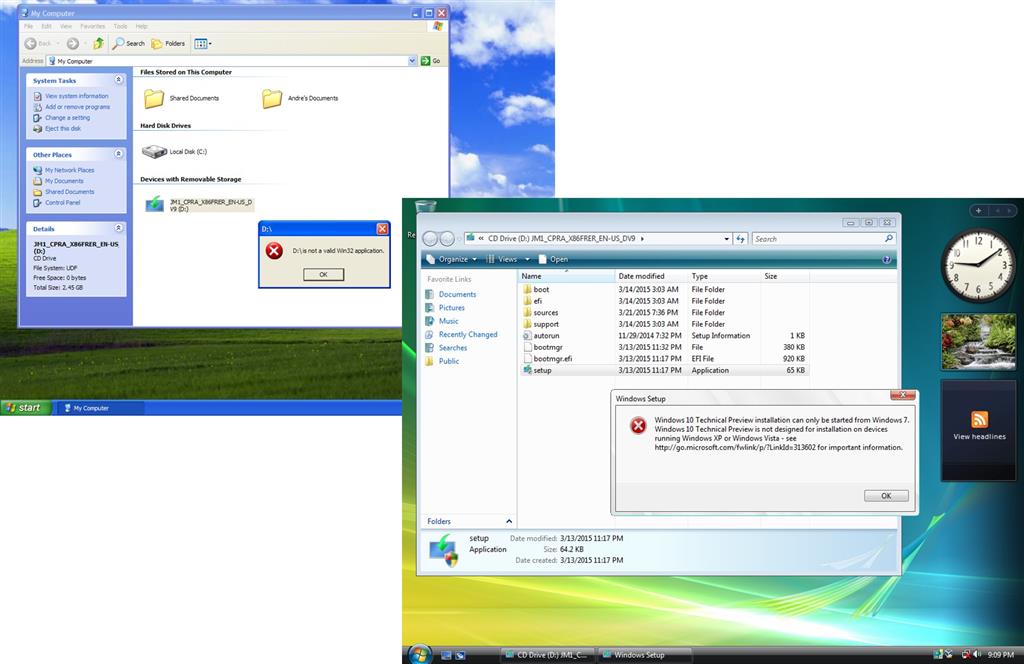Screen dimensions: 1024x664
Task: Expand the Folders pane in Vista Explorer
Action: [x=509, y=521]
